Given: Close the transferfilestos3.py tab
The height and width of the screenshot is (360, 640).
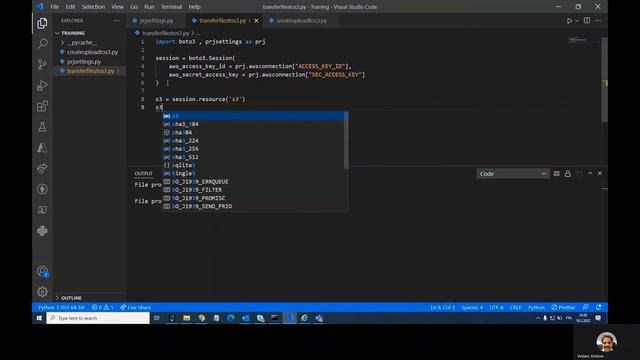Looking at the screenshot, I should point(256,20).
